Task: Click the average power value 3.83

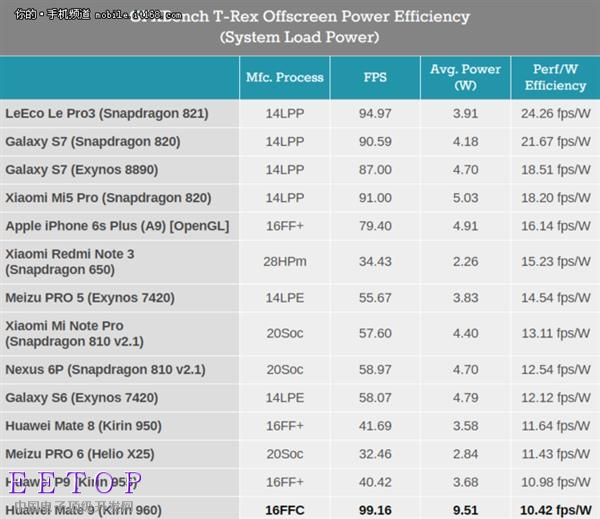Action: point(465,298)
